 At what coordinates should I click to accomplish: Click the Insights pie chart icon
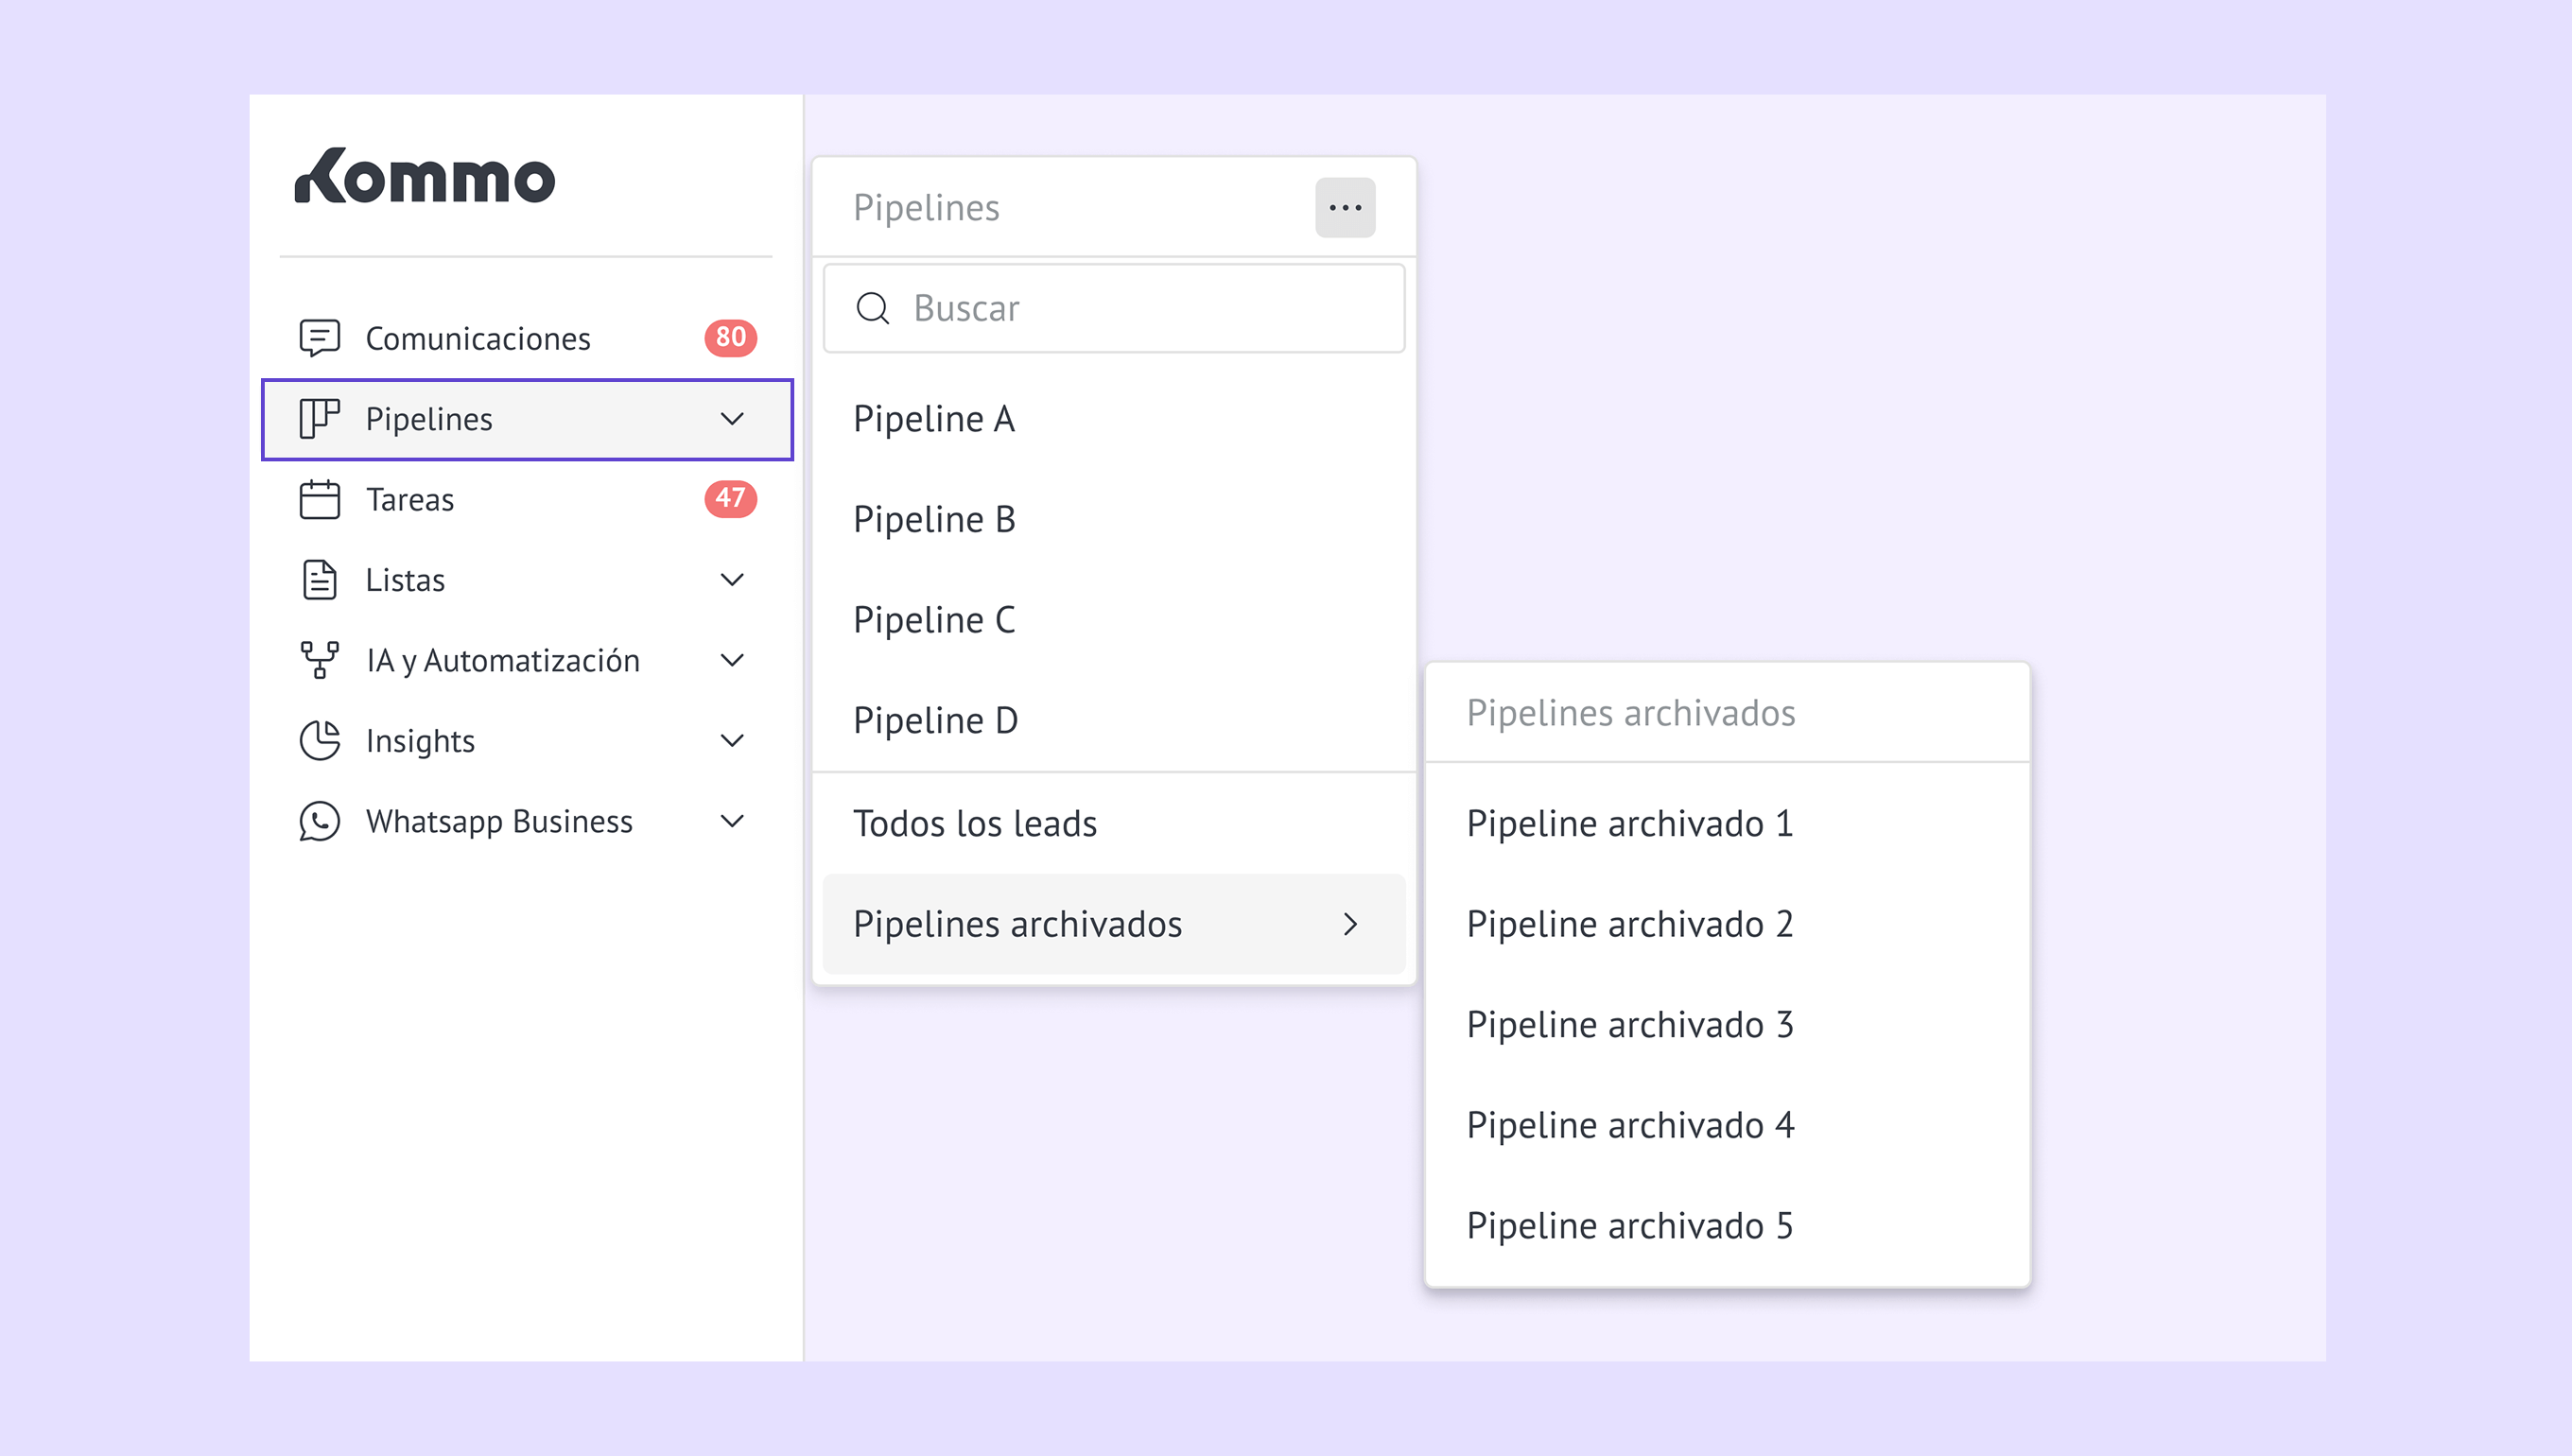tap(319, 741)
